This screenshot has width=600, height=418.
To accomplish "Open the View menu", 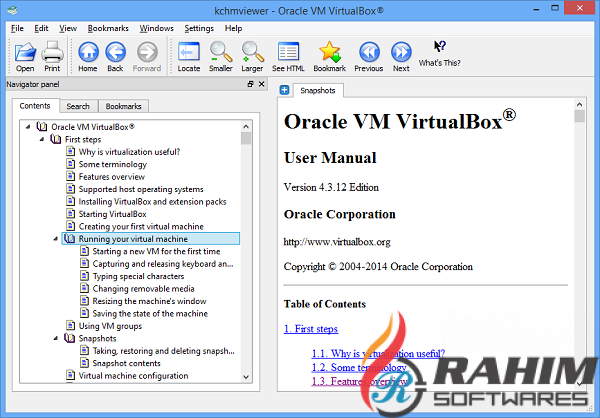I will point(68,28).
